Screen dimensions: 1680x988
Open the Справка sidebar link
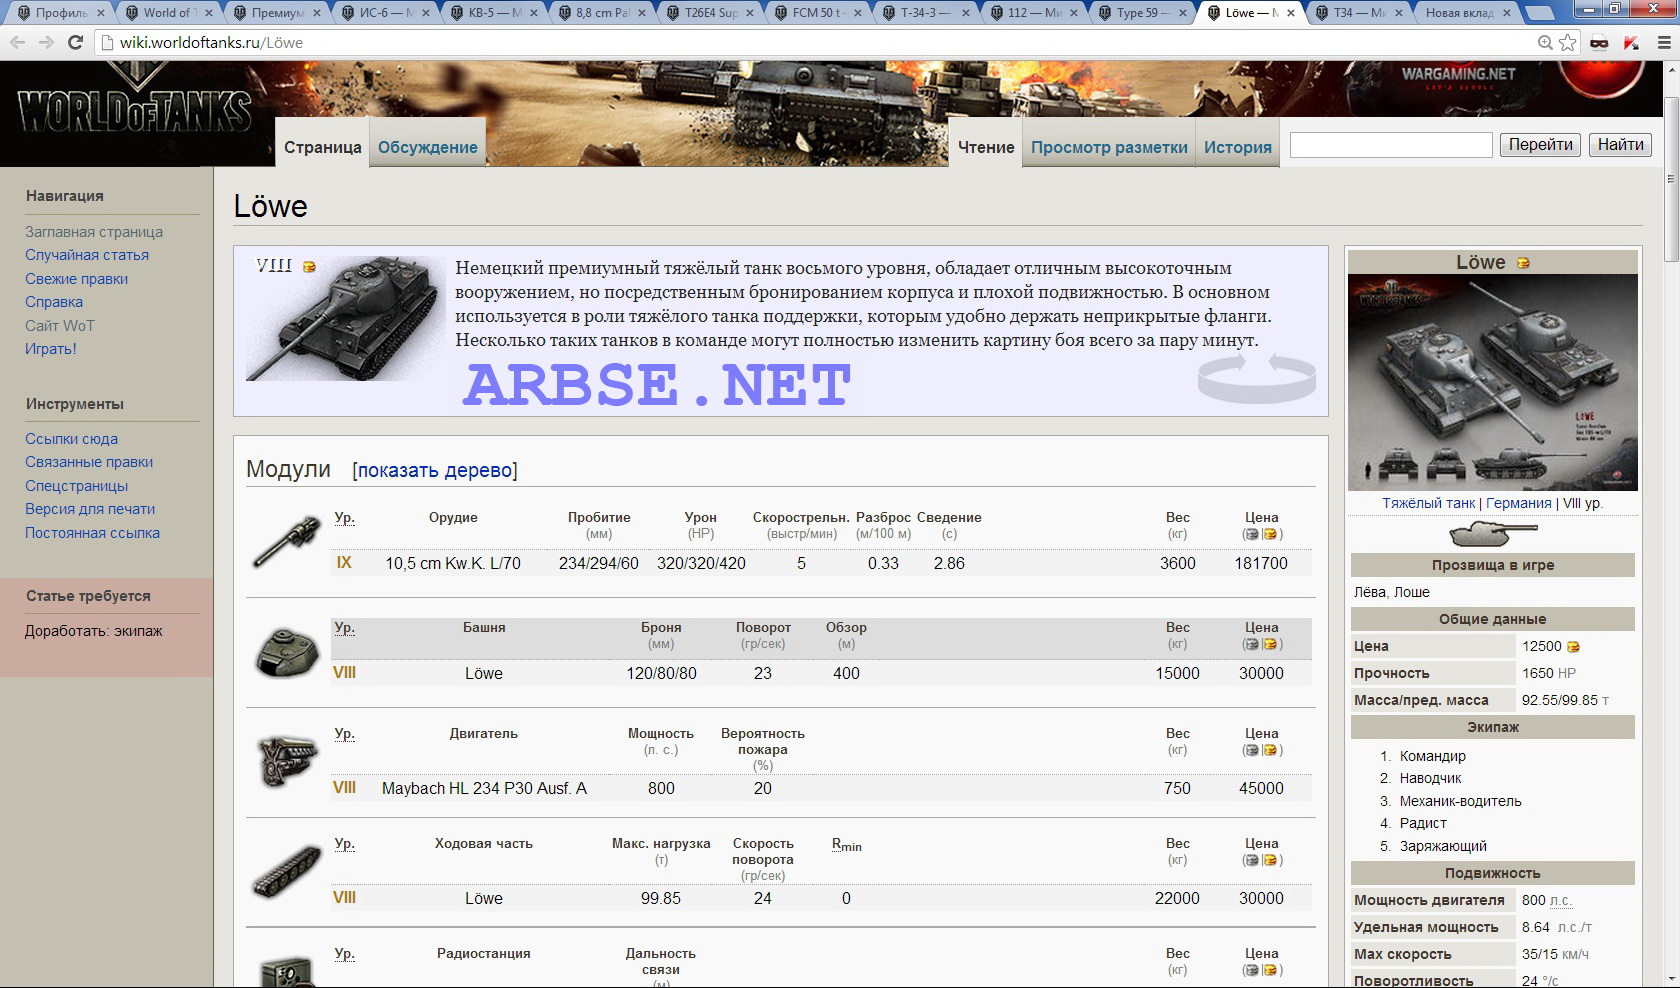pos(54,302)
